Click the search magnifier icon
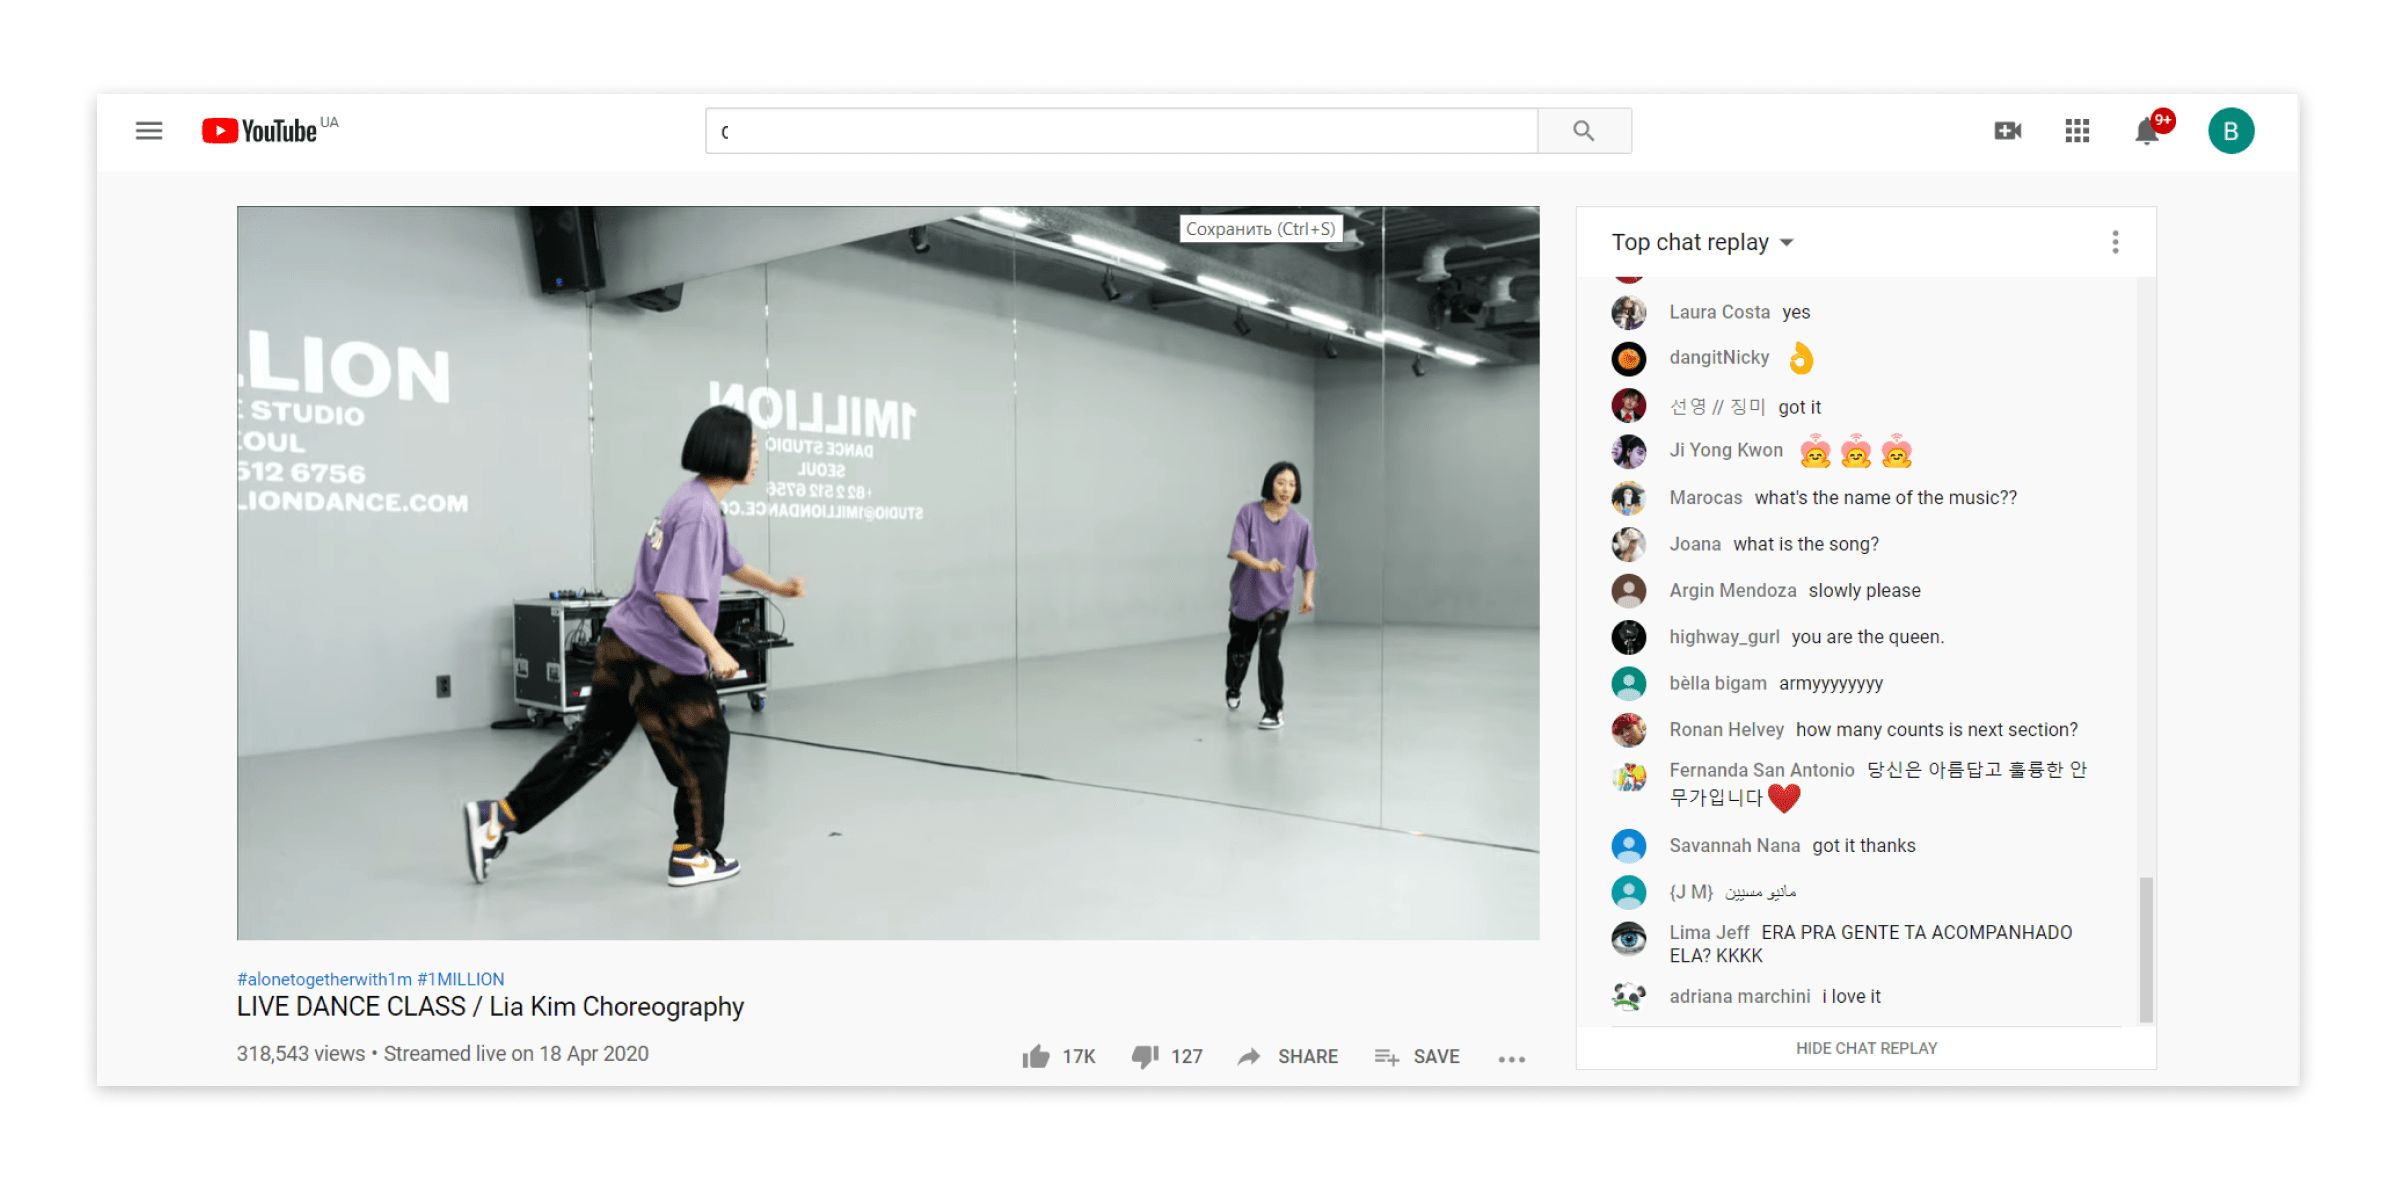 pos(1583,130)
